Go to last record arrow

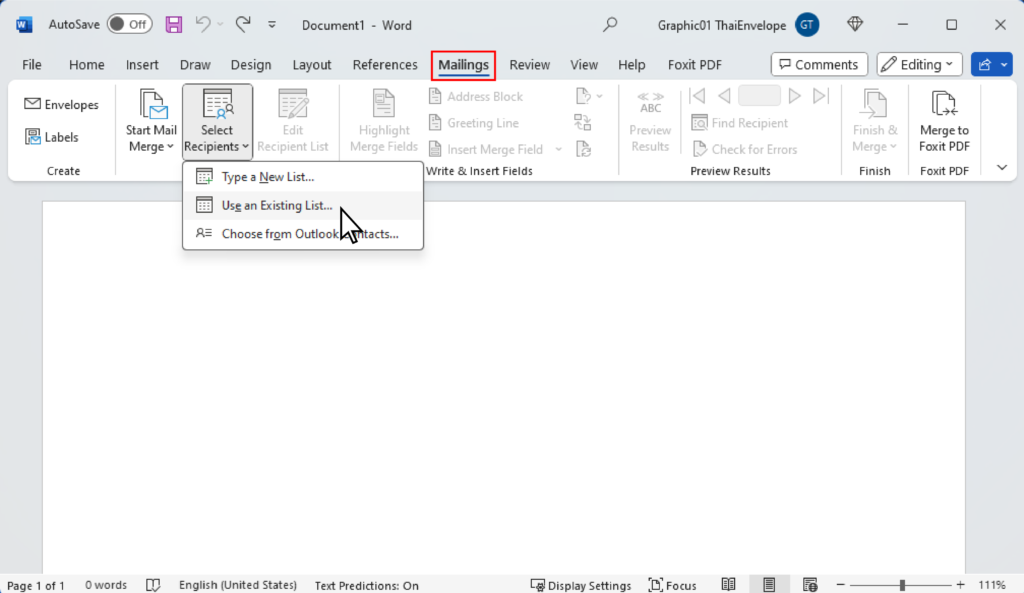click(x=821, y=96)
